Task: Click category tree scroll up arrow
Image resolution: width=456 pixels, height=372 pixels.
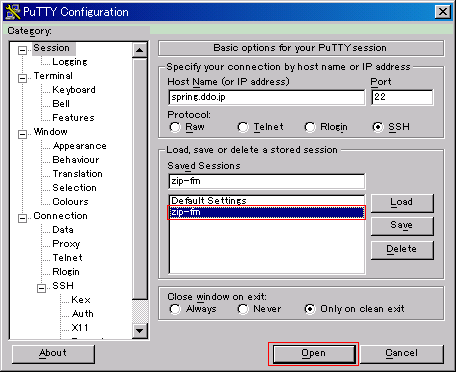Action: [x=139, y=50]
